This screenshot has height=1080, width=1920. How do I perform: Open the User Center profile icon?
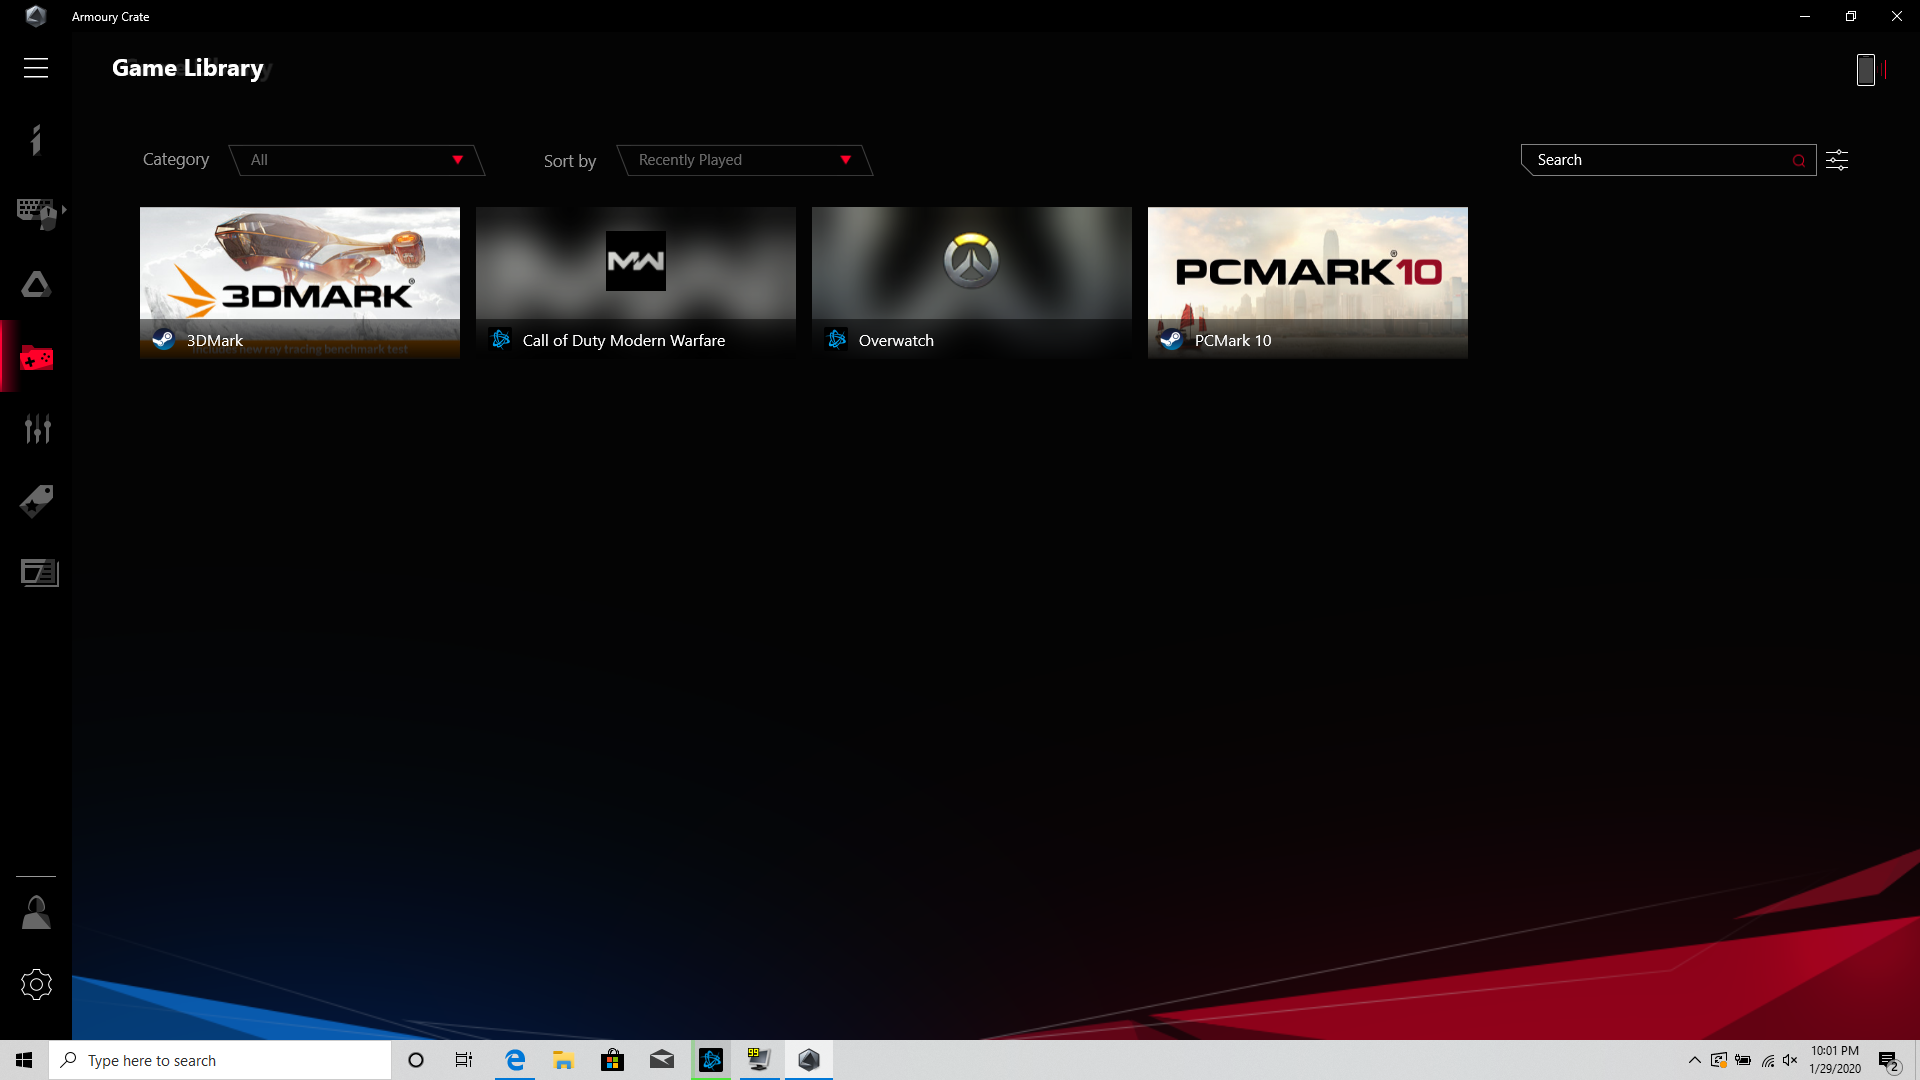coord(36,912)
